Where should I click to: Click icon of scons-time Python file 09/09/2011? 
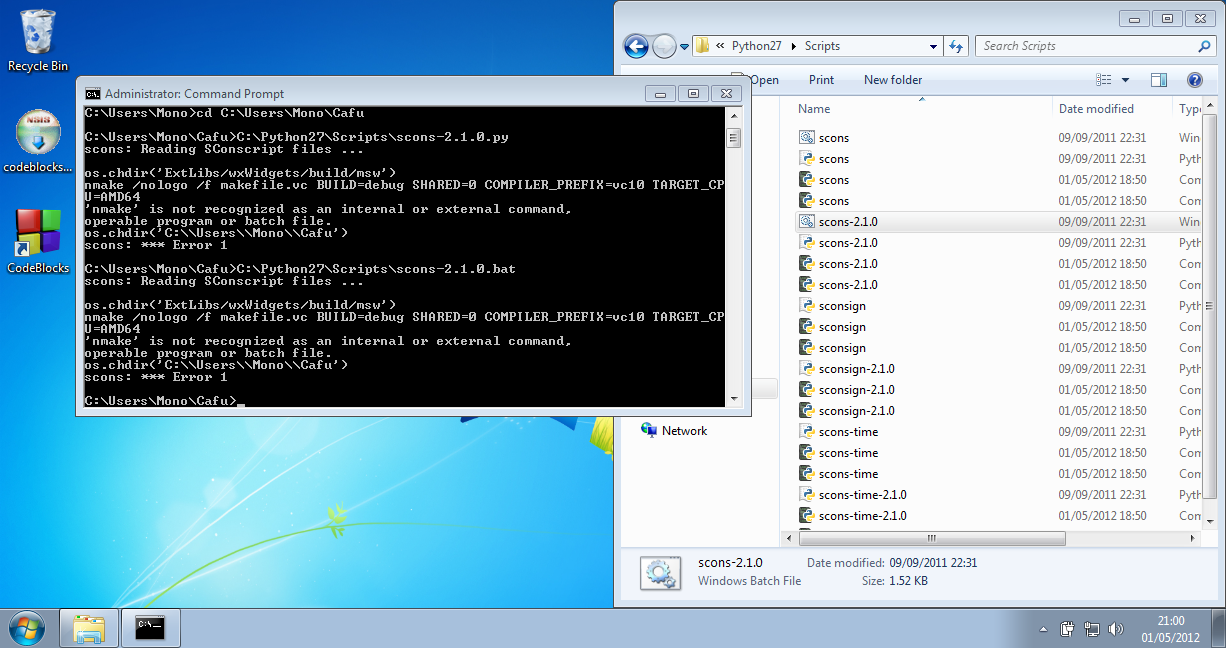coord(807,432)
